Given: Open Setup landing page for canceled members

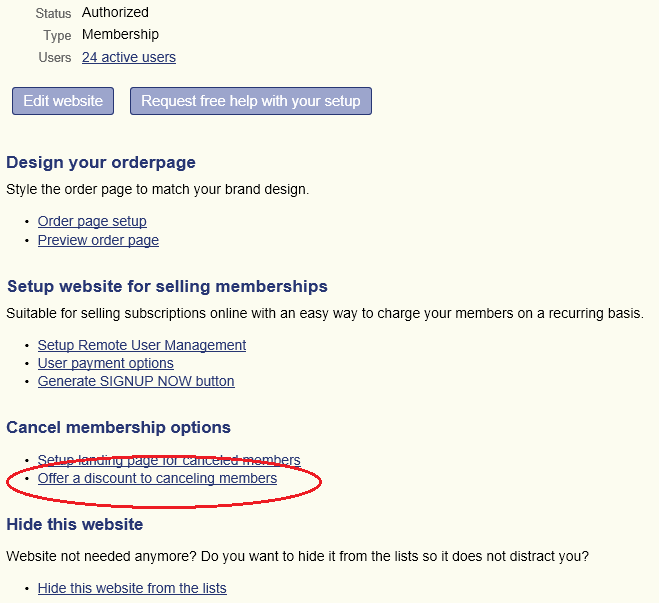Looking at the screenshot, I should [x=169, y=460].
